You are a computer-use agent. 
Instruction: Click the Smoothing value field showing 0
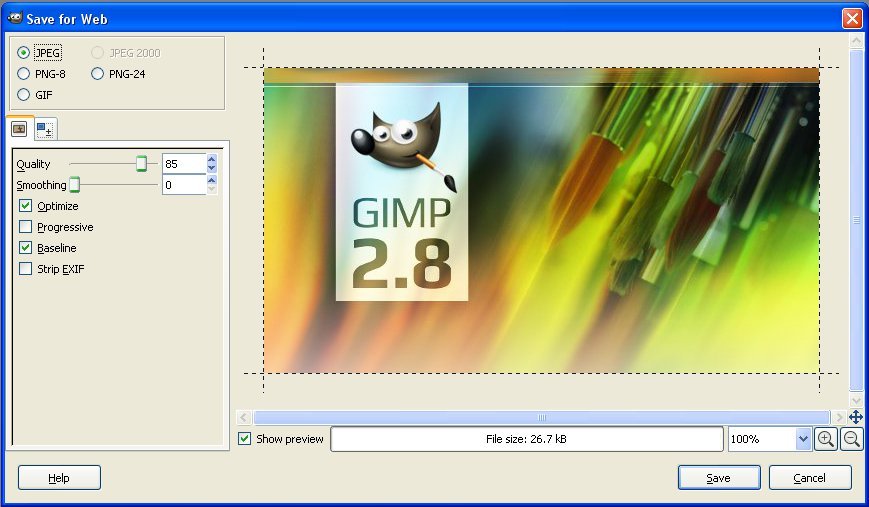[184, 185]
